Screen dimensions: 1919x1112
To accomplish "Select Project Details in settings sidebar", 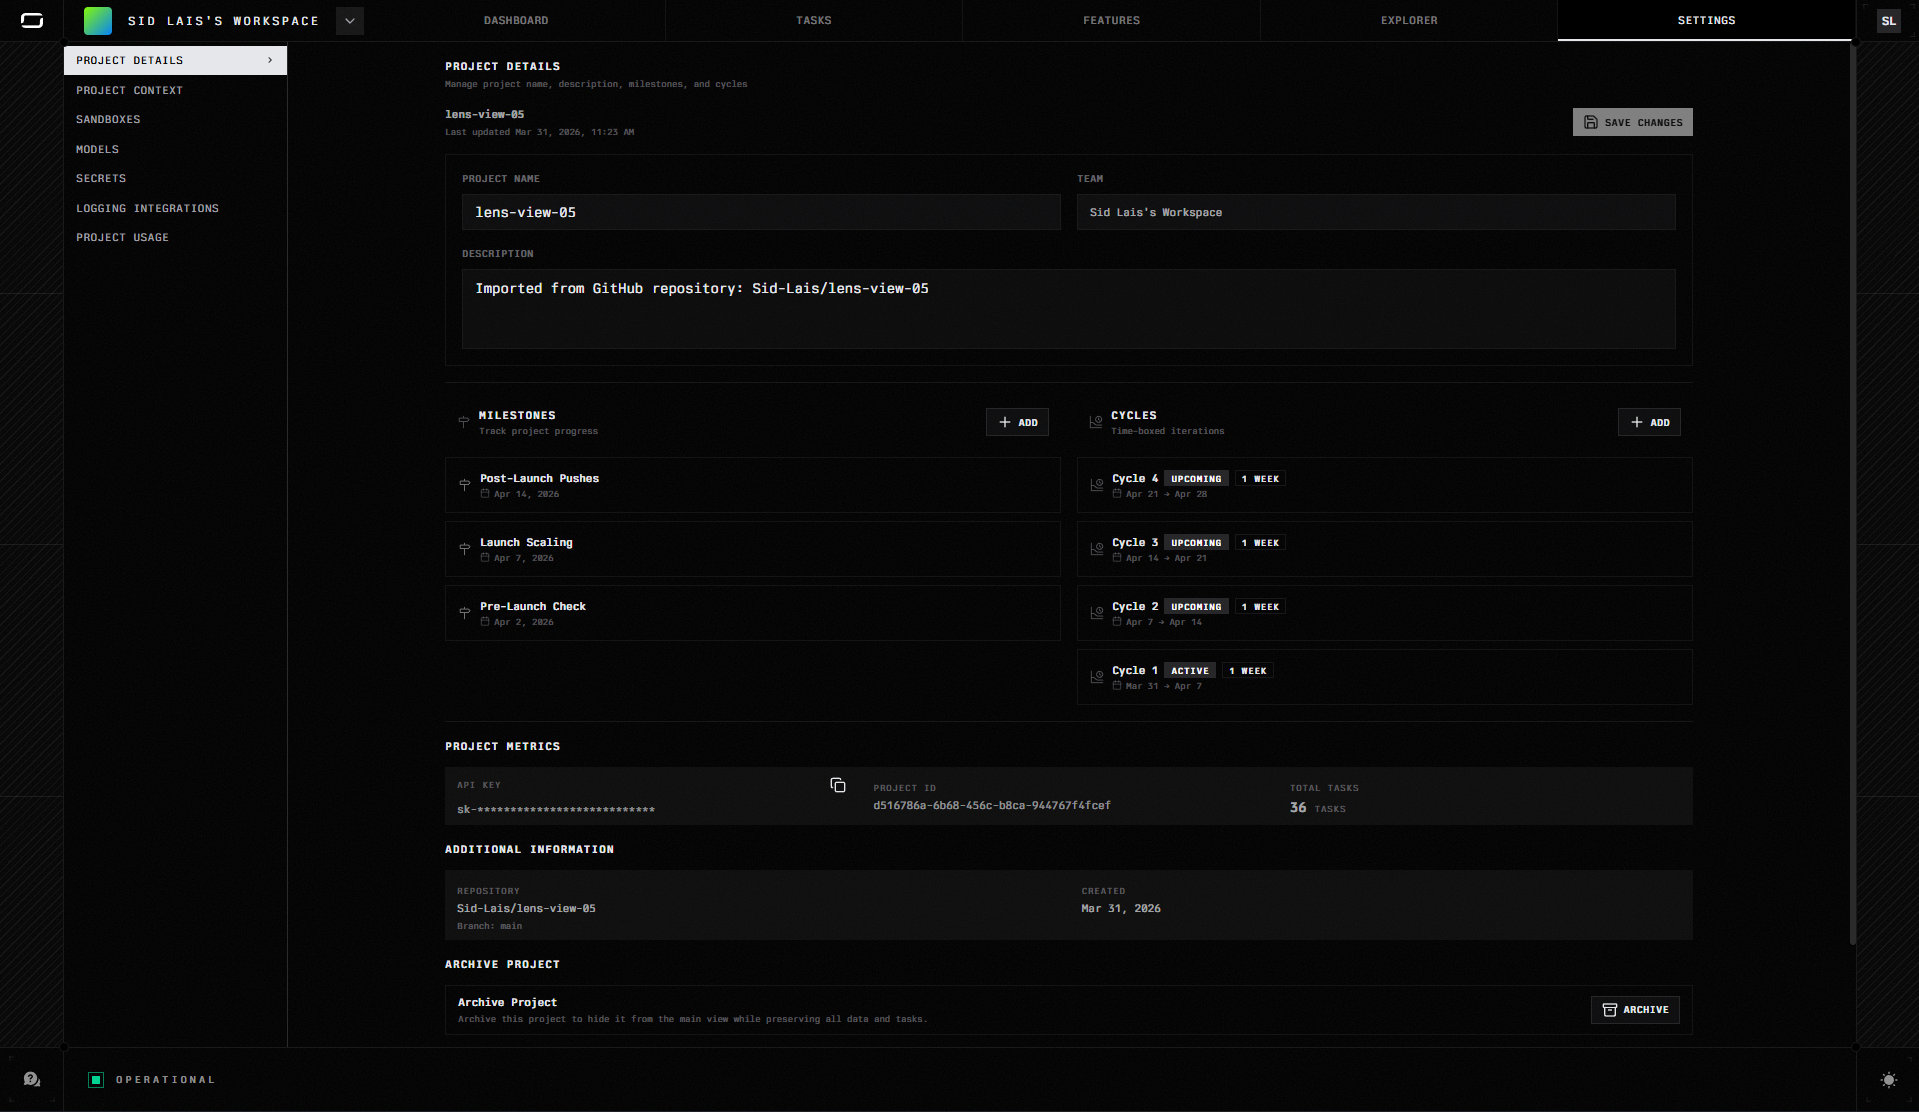I will click(x=175, y=60).
